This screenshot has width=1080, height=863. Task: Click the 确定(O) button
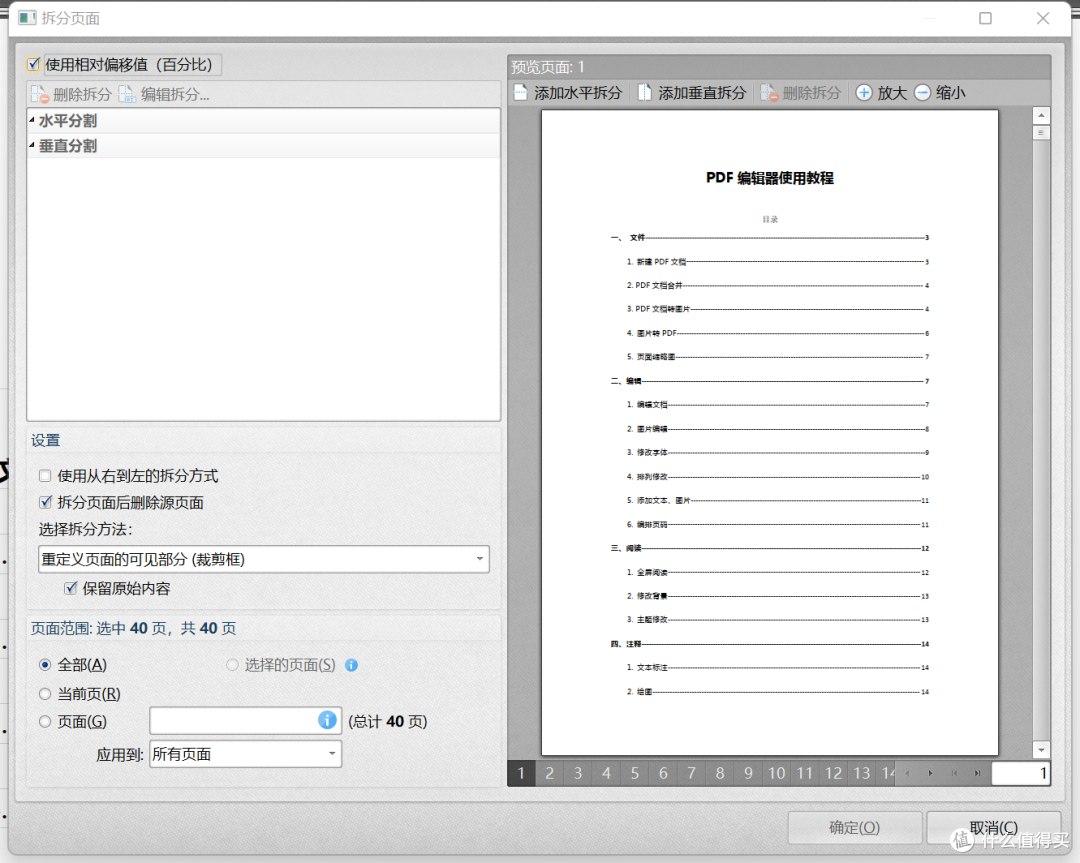tap(855, 827)
